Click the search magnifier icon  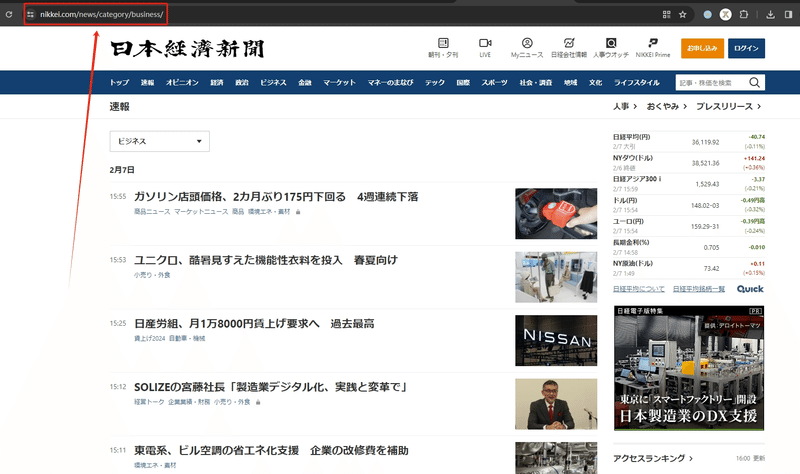pos(755,82)
